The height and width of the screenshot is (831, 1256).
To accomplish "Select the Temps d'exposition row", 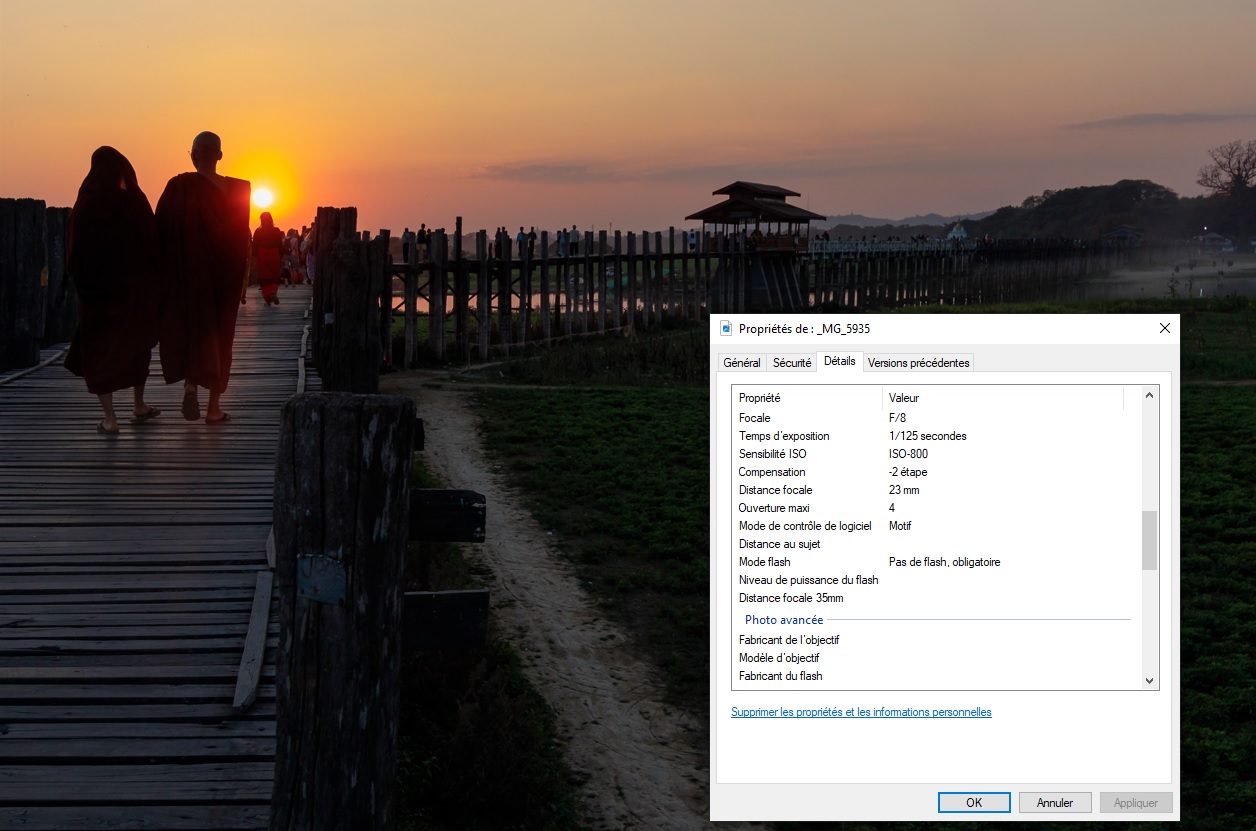I will pyautogui.click(x=935, y=436).
